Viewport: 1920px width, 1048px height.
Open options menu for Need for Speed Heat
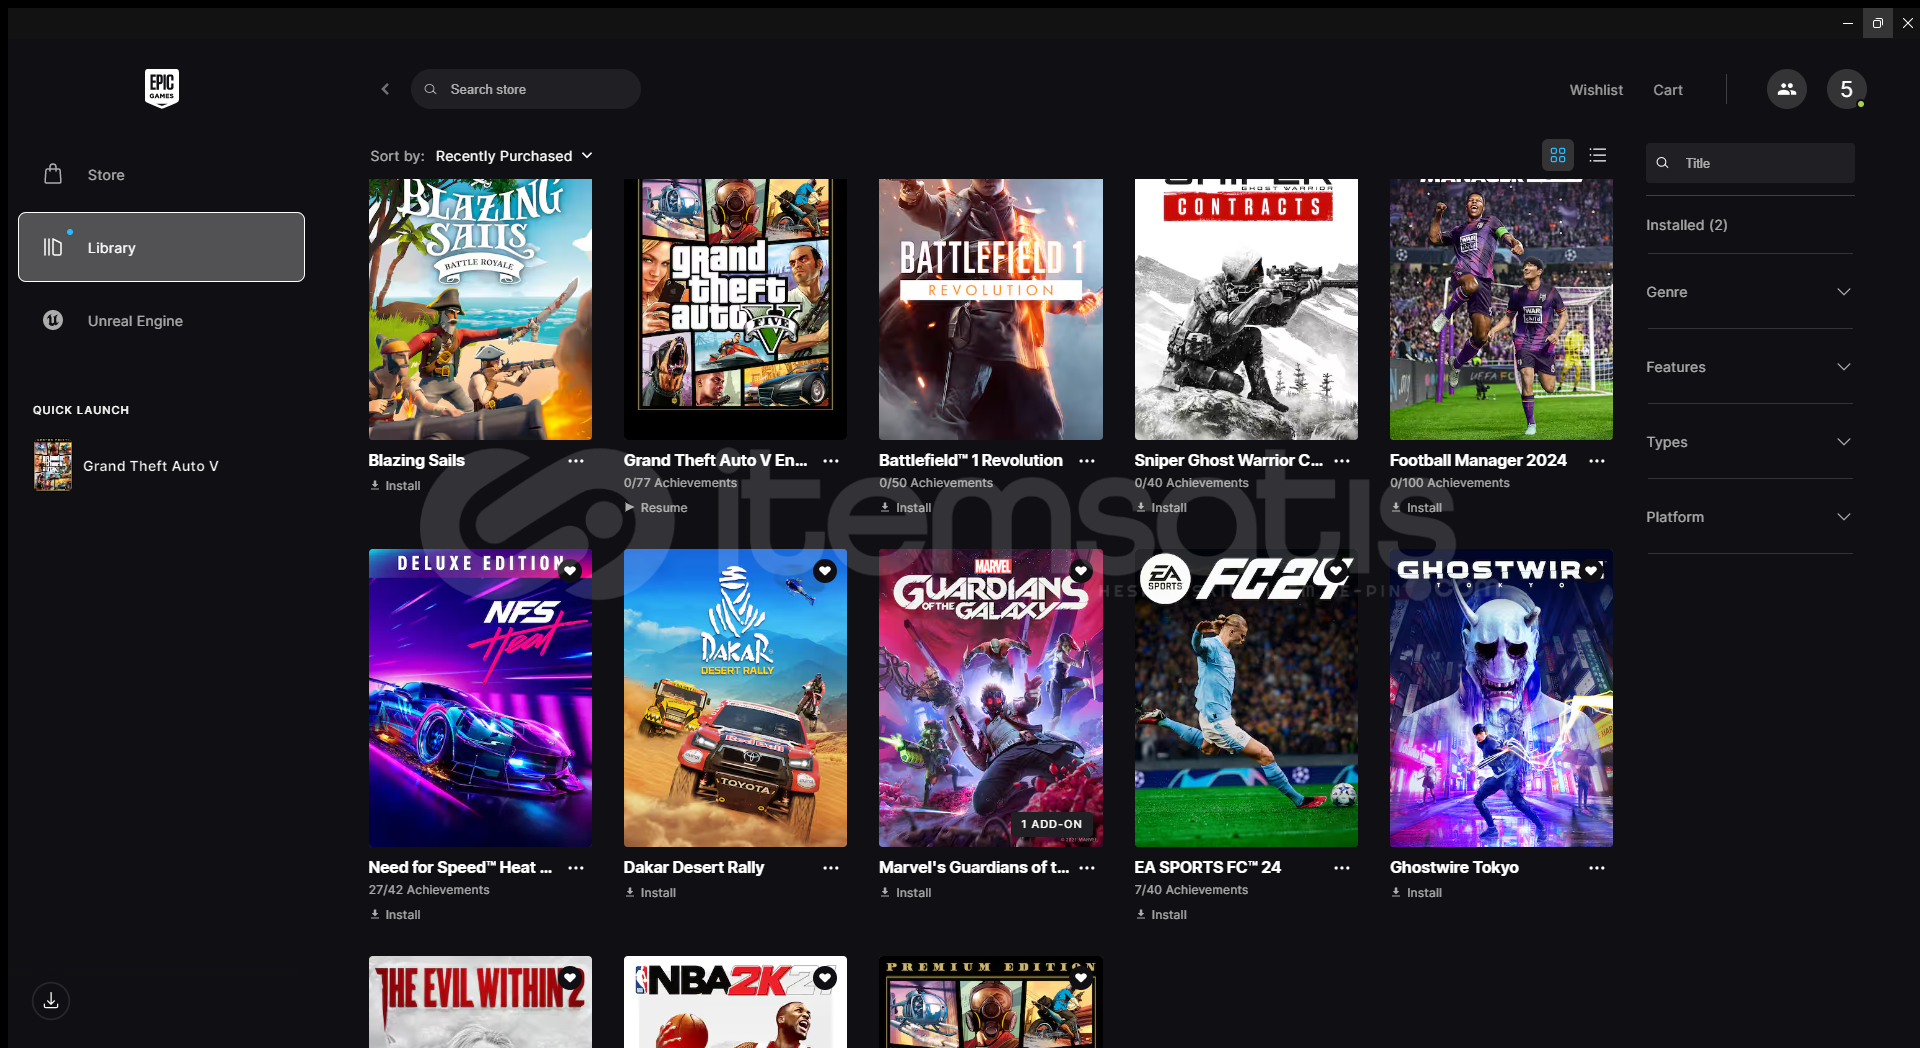tap(576, 868)
